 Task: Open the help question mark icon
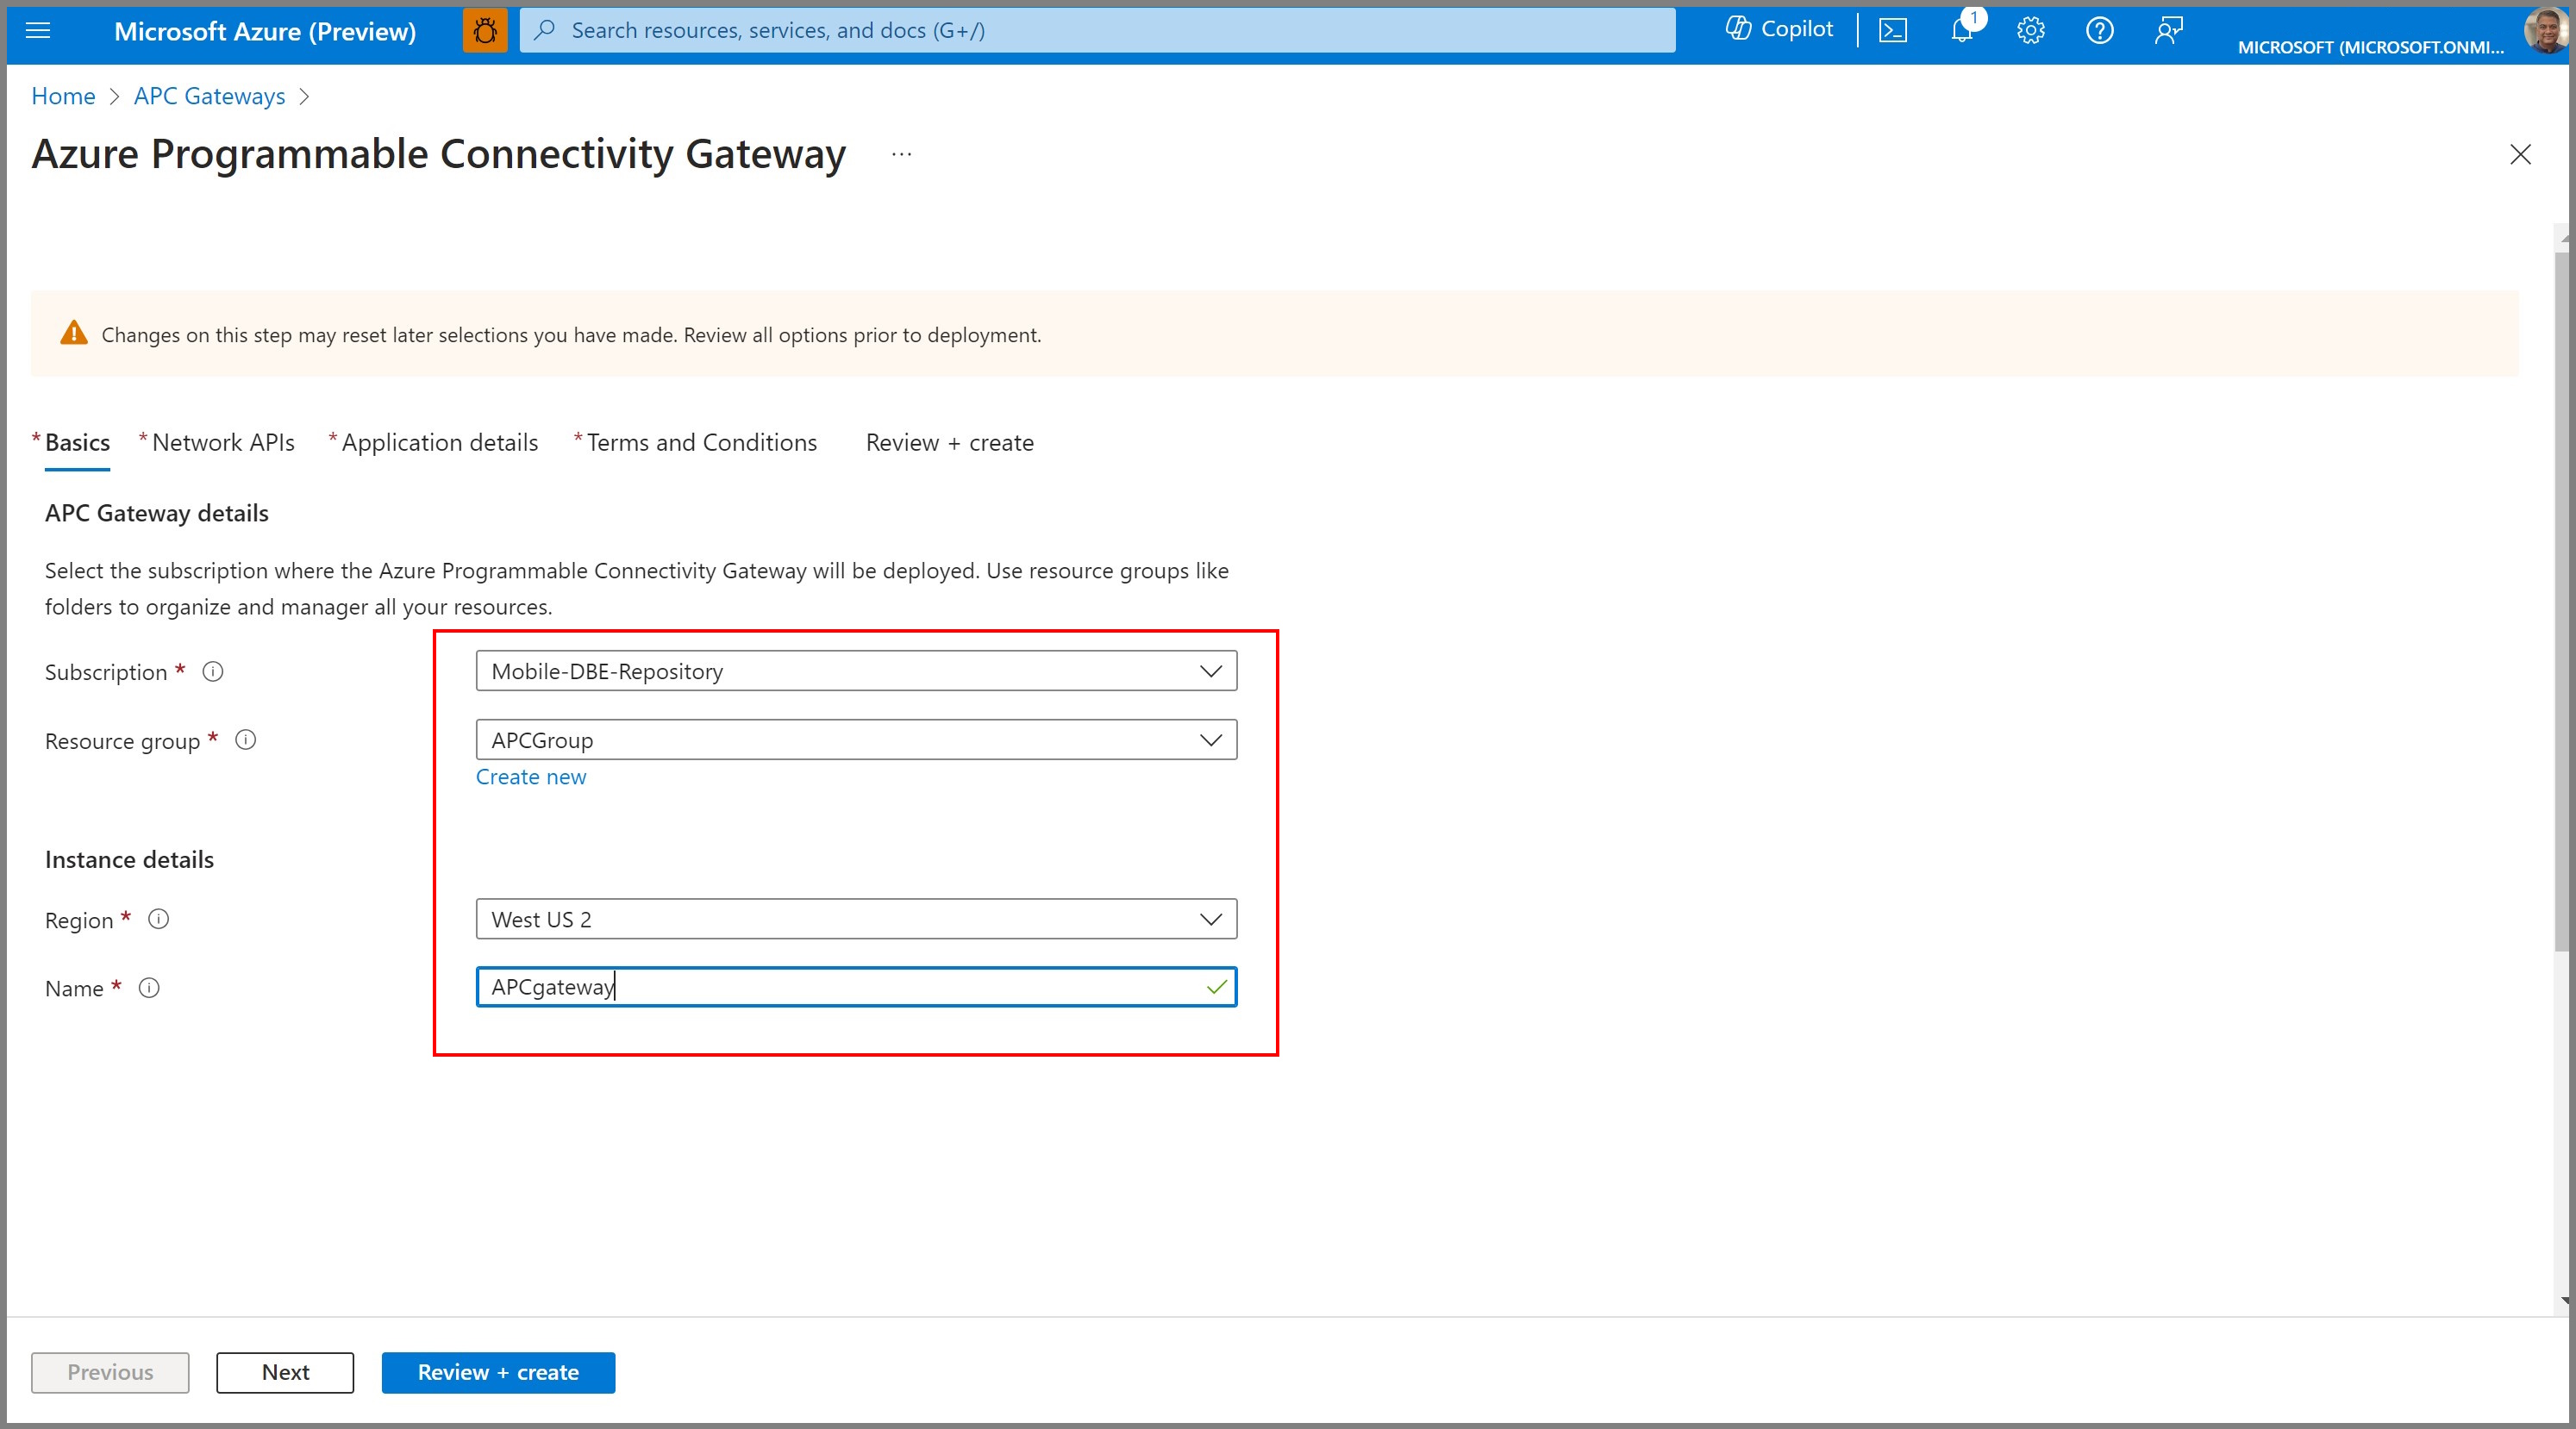coord(2100,31)
